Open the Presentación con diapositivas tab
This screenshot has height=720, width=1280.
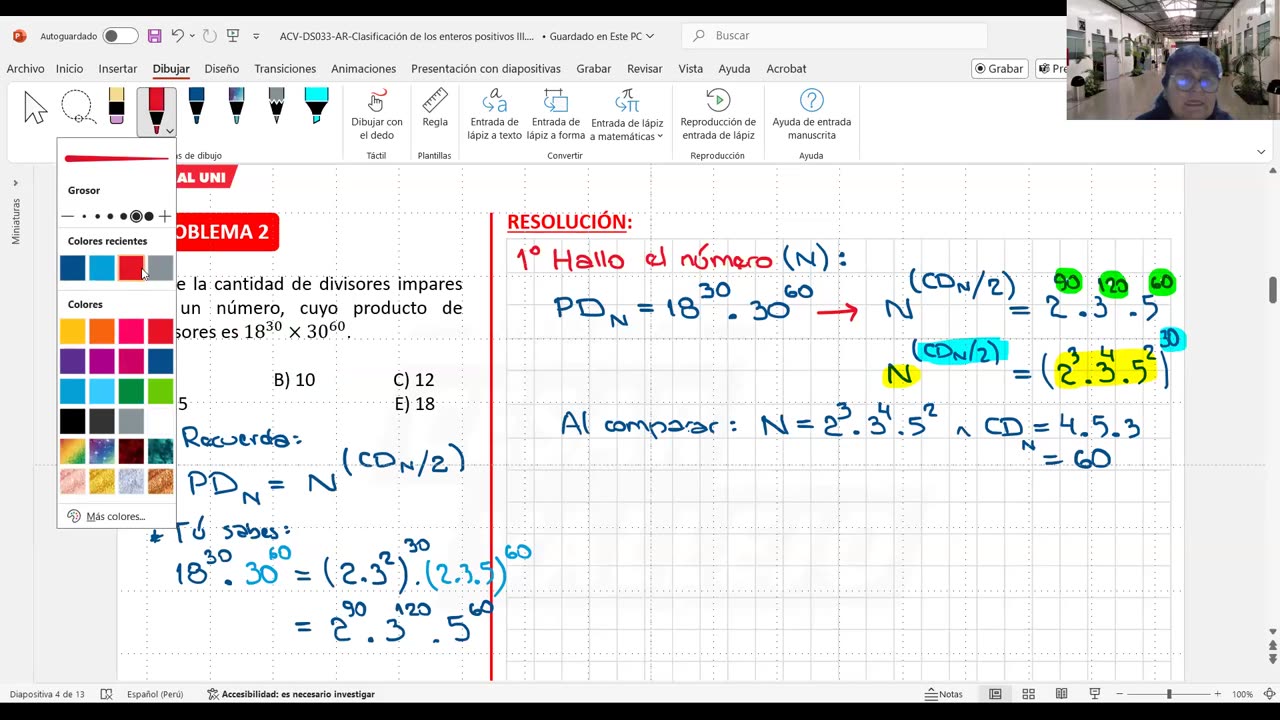pos(485,69)
